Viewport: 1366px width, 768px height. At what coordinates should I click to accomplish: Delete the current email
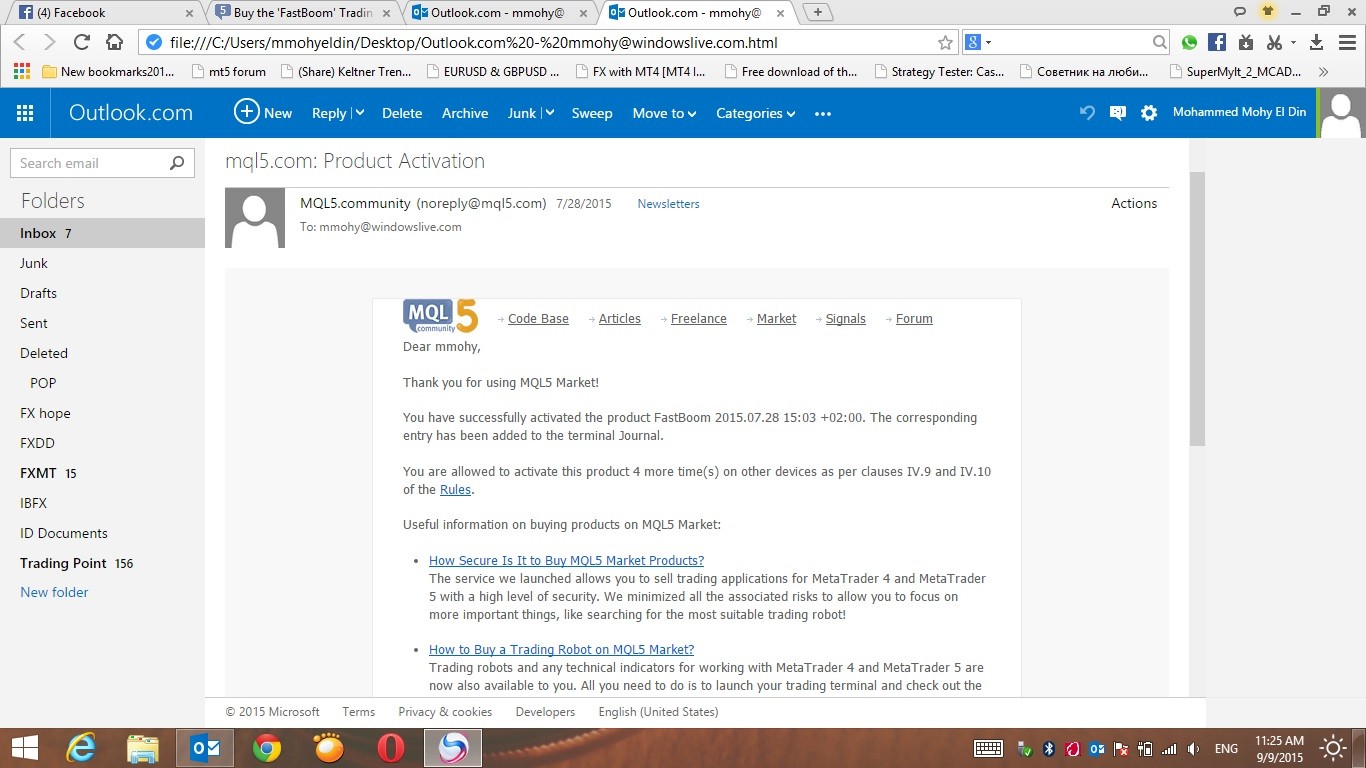click(402, 113)
